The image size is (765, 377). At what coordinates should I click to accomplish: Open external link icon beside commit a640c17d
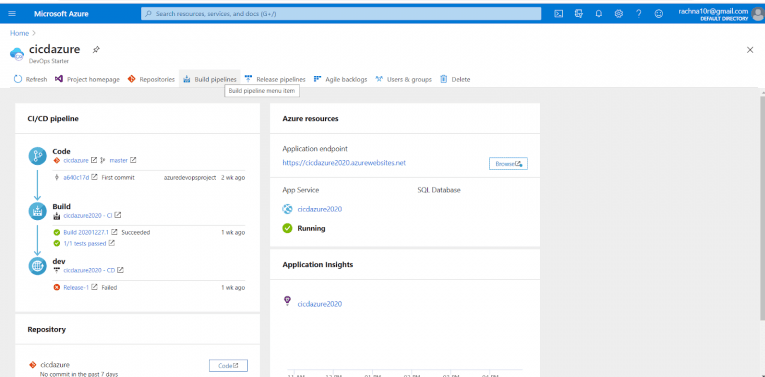[x=95, y=177]
